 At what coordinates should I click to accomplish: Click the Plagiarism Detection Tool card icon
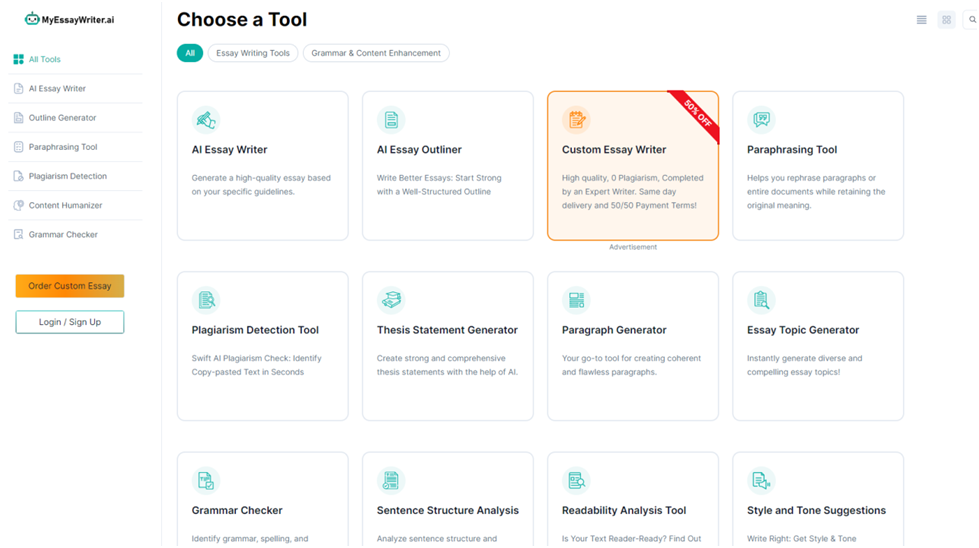(x=206, y=300)
